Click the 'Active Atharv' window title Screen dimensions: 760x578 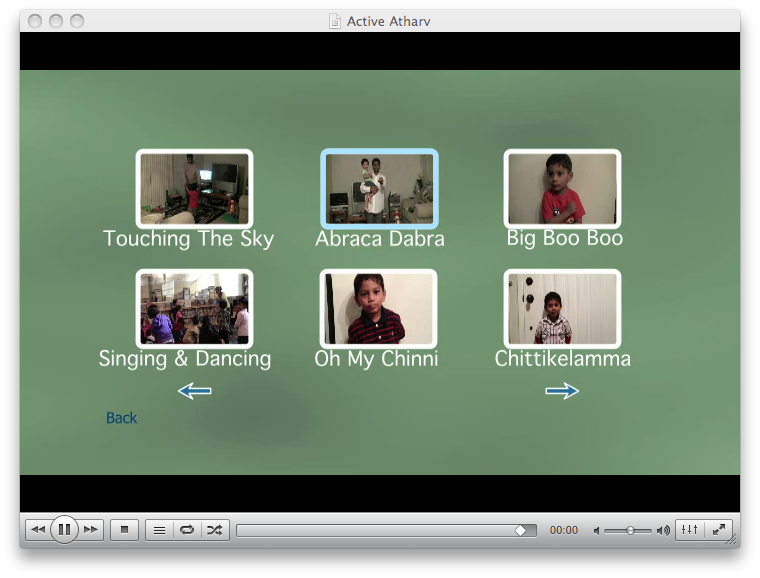click(388, 21)
